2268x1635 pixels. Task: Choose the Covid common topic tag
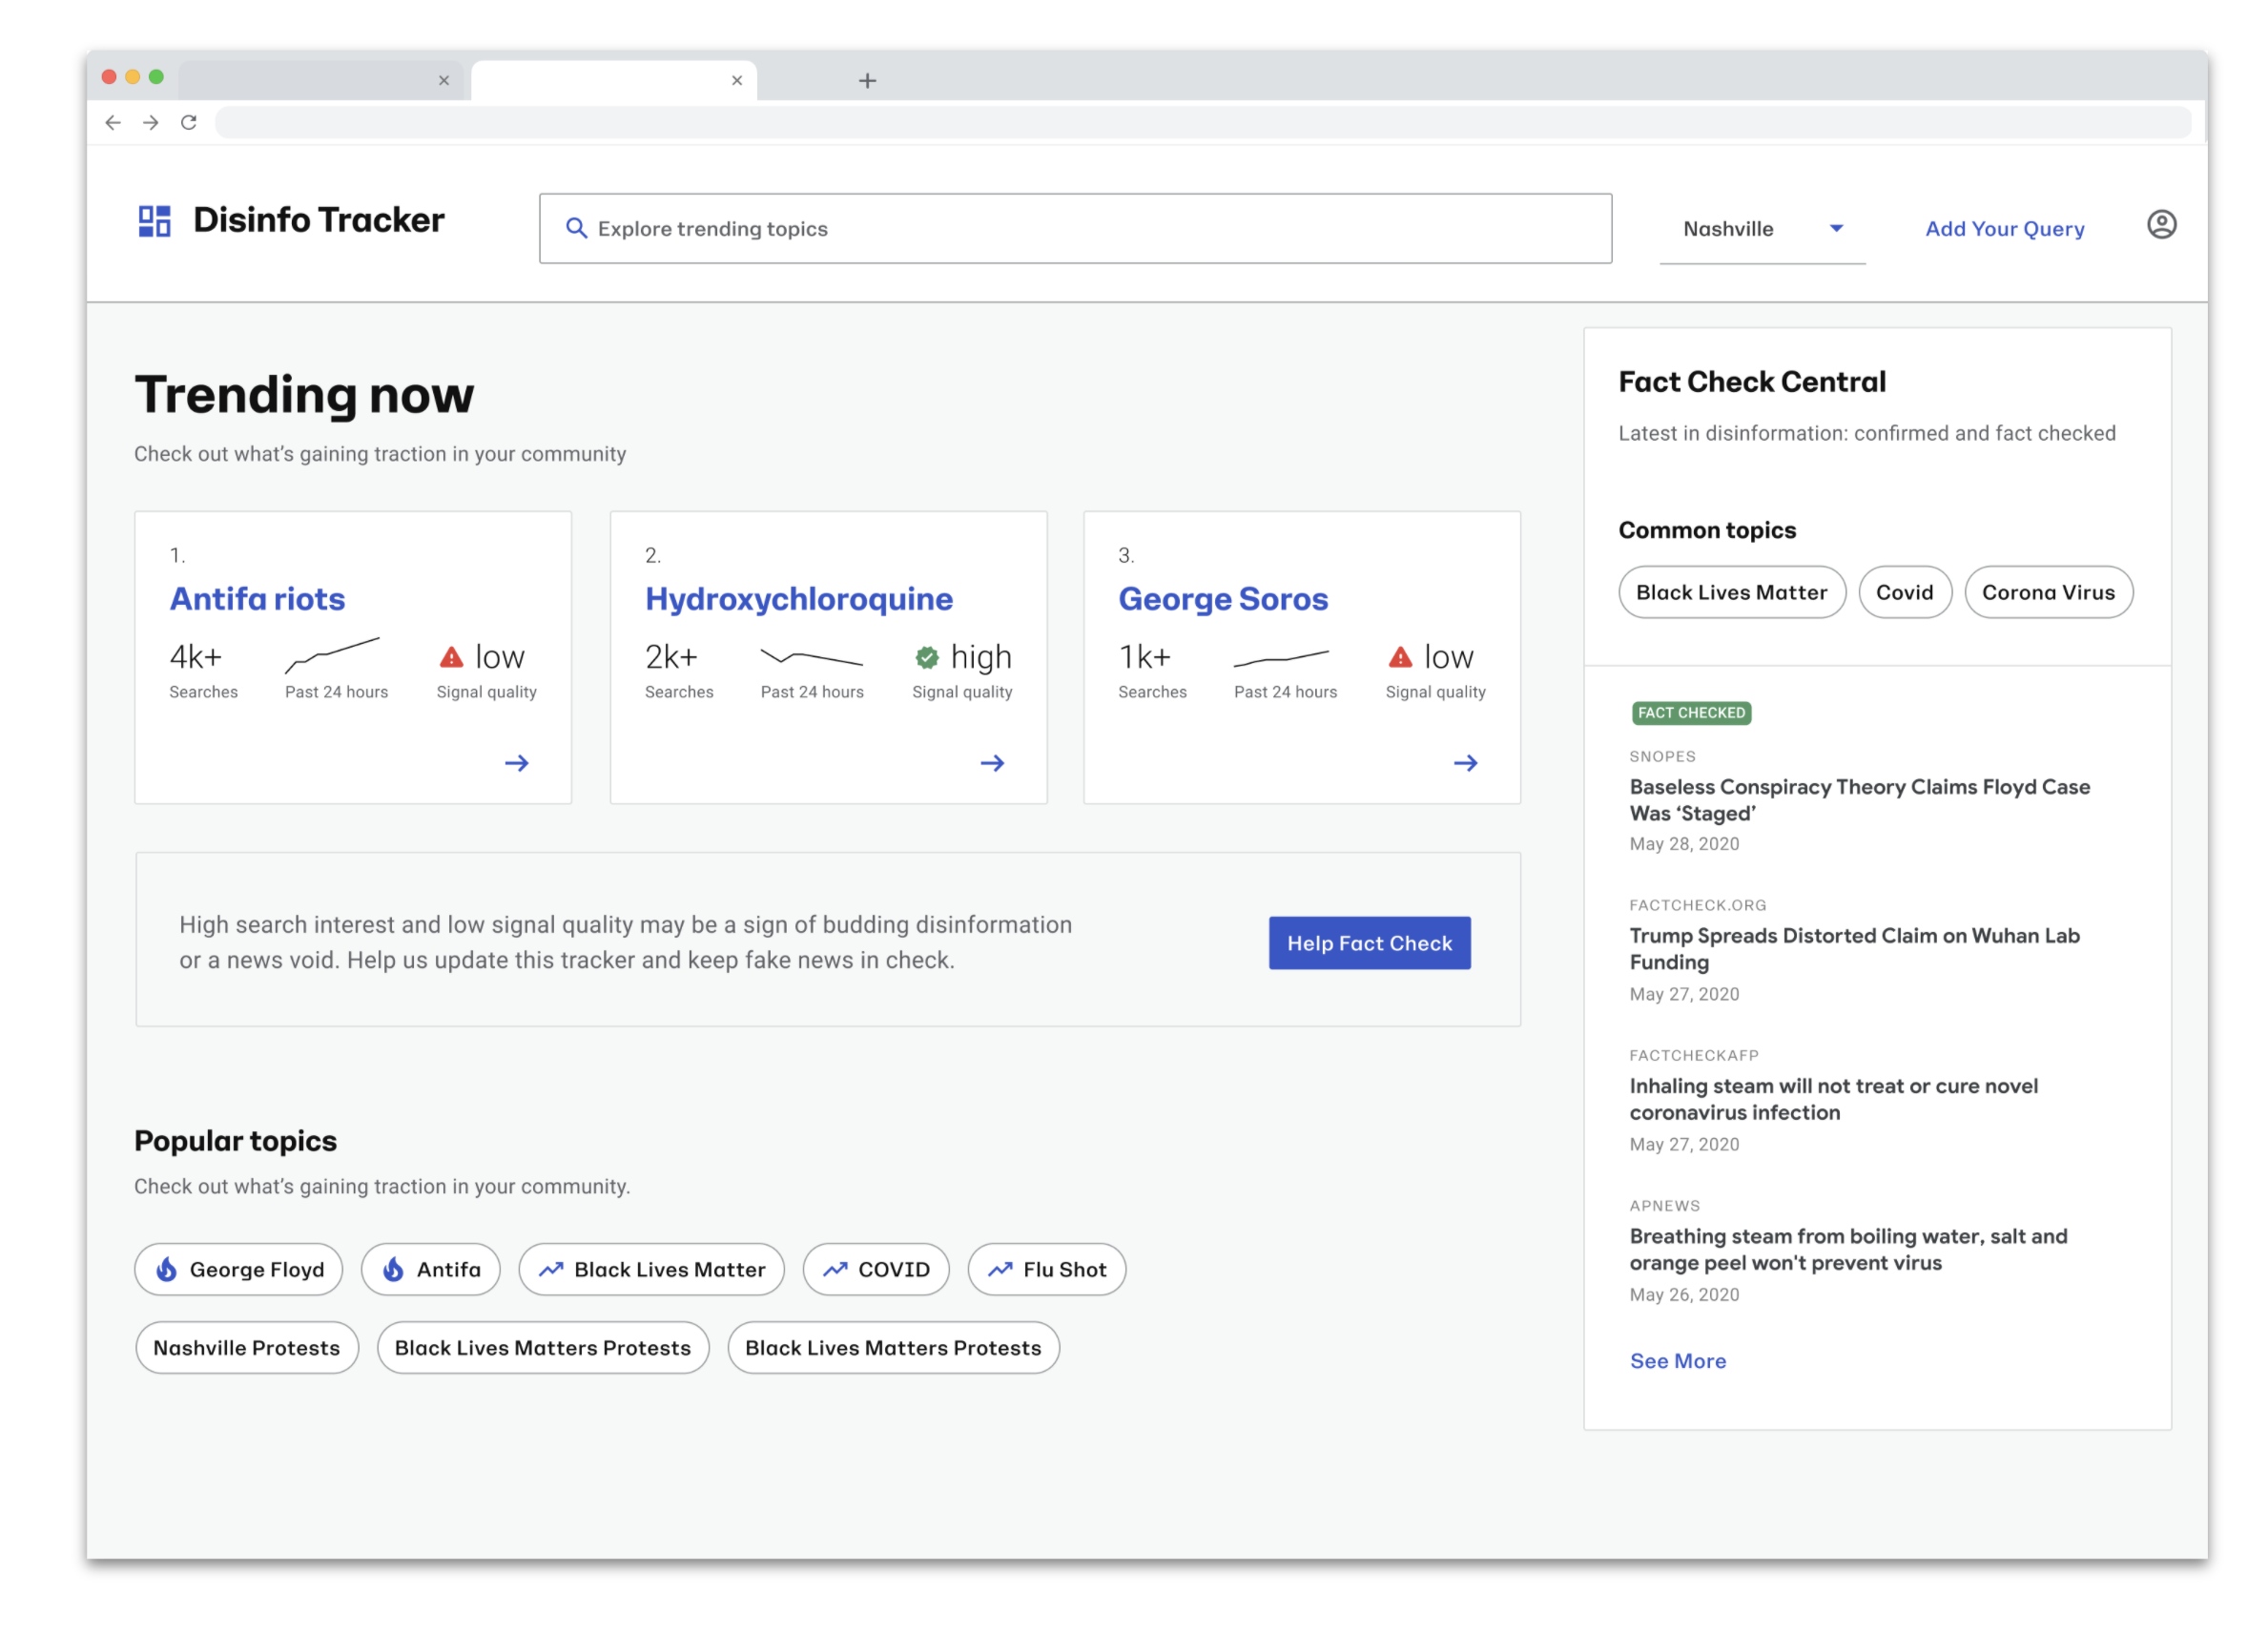pos(1903,592)
